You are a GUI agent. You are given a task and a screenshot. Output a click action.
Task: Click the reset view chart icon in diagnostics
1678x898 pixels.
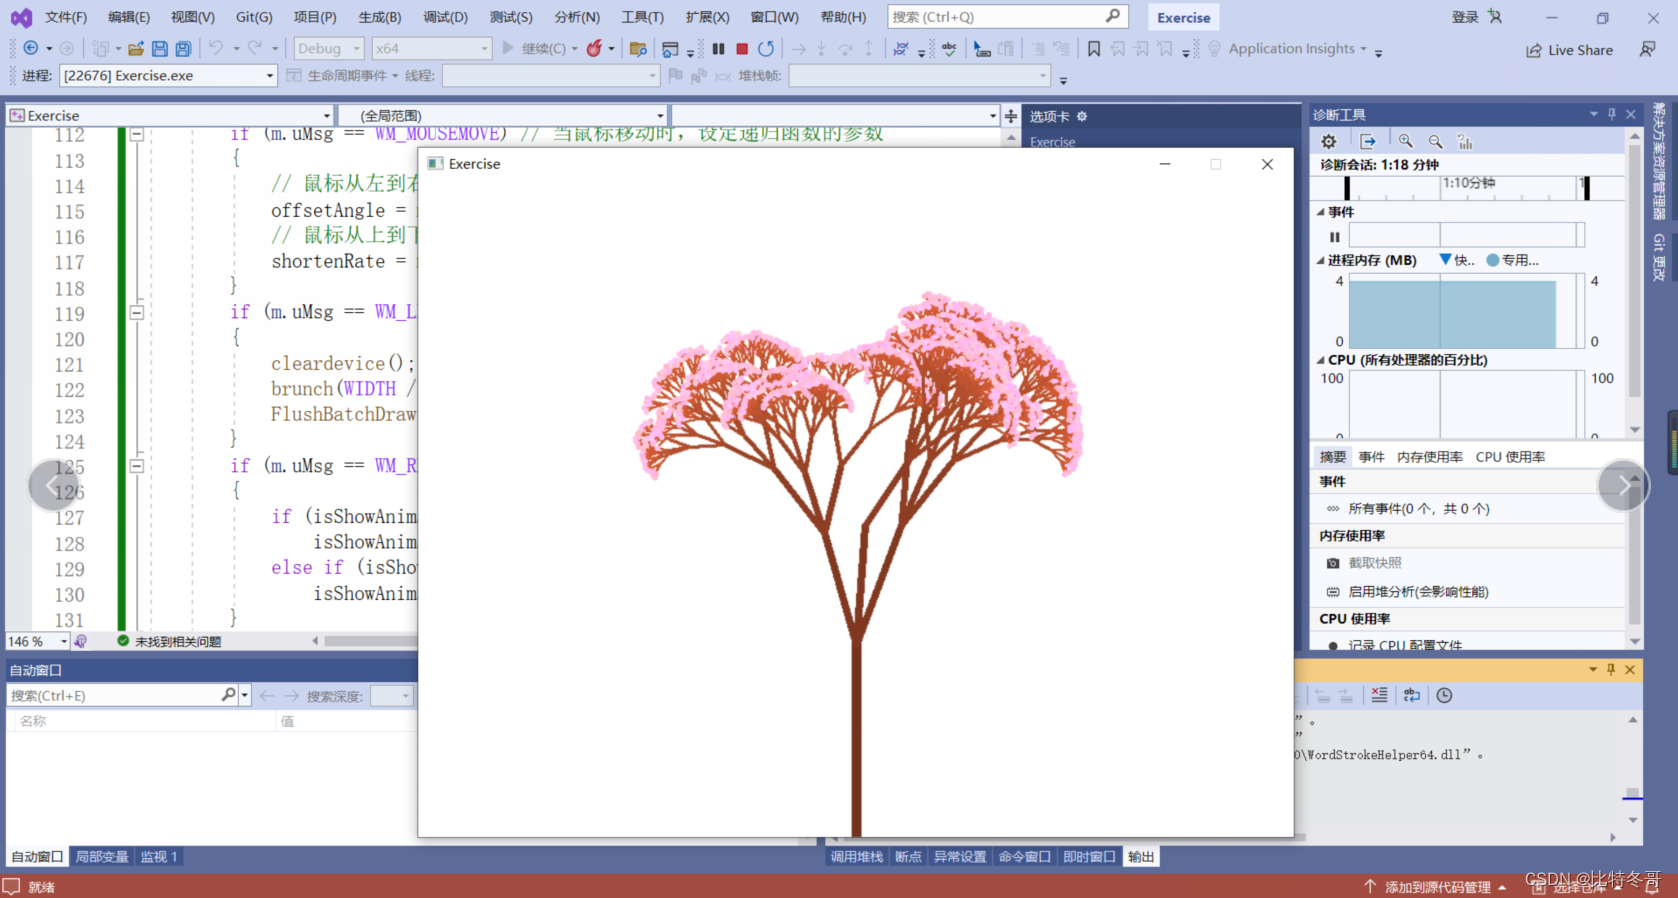coord(1465,142)
